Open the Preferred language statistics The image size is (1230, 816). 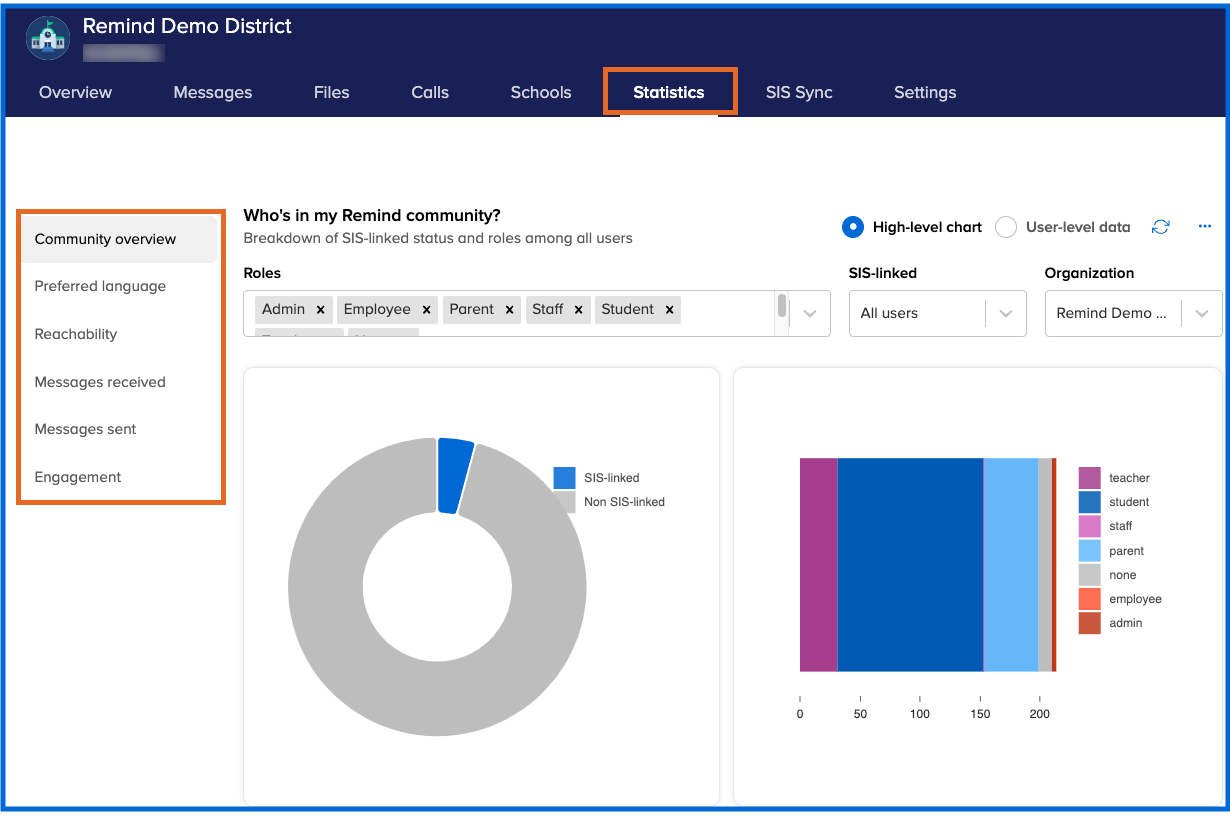100,286
